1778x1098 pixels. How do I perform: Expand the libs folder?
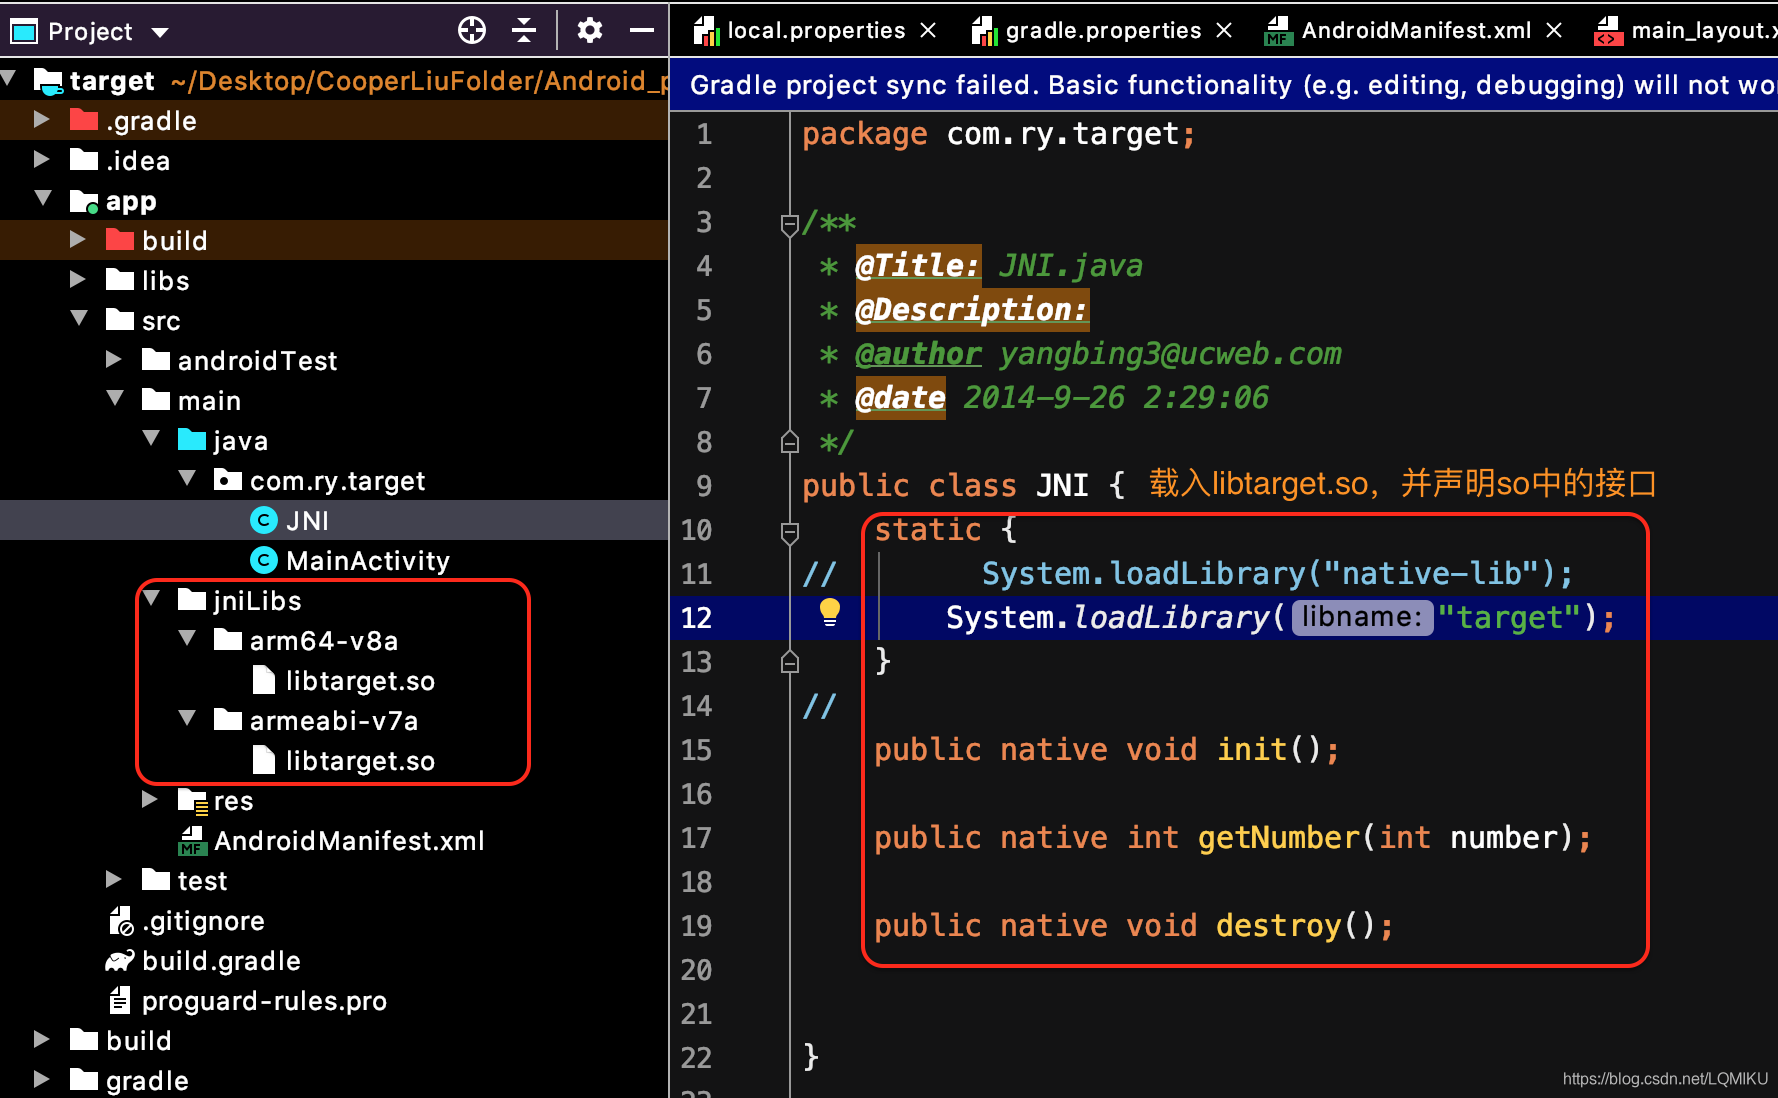coord(77,279)
